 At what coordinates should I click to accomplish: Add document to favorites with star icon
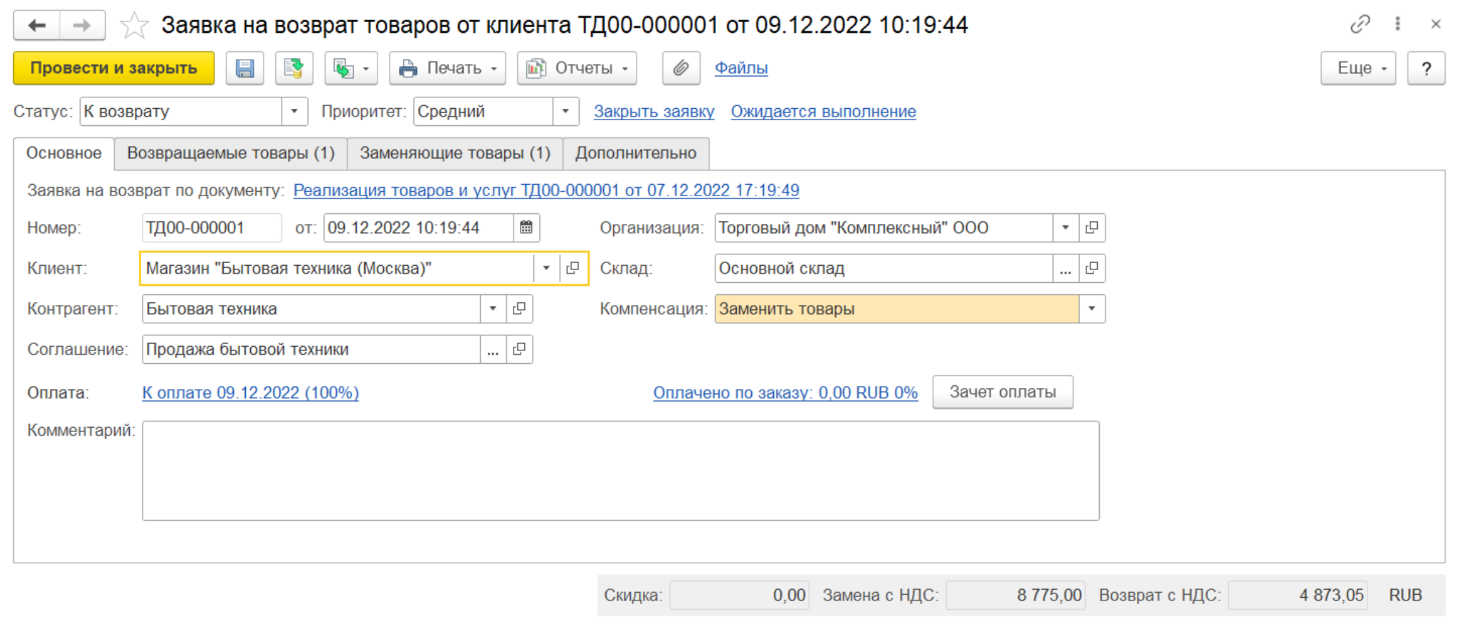click(134, 25)
